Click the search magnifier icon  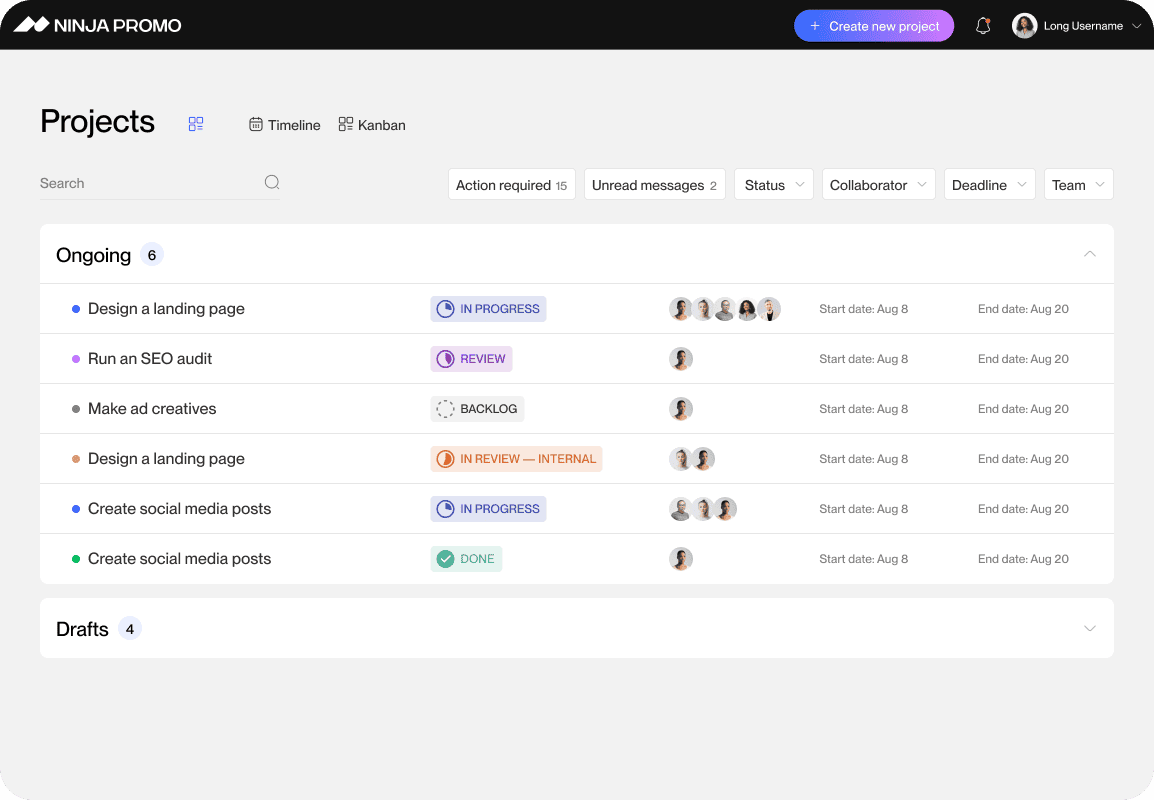(x=272, y=182)
